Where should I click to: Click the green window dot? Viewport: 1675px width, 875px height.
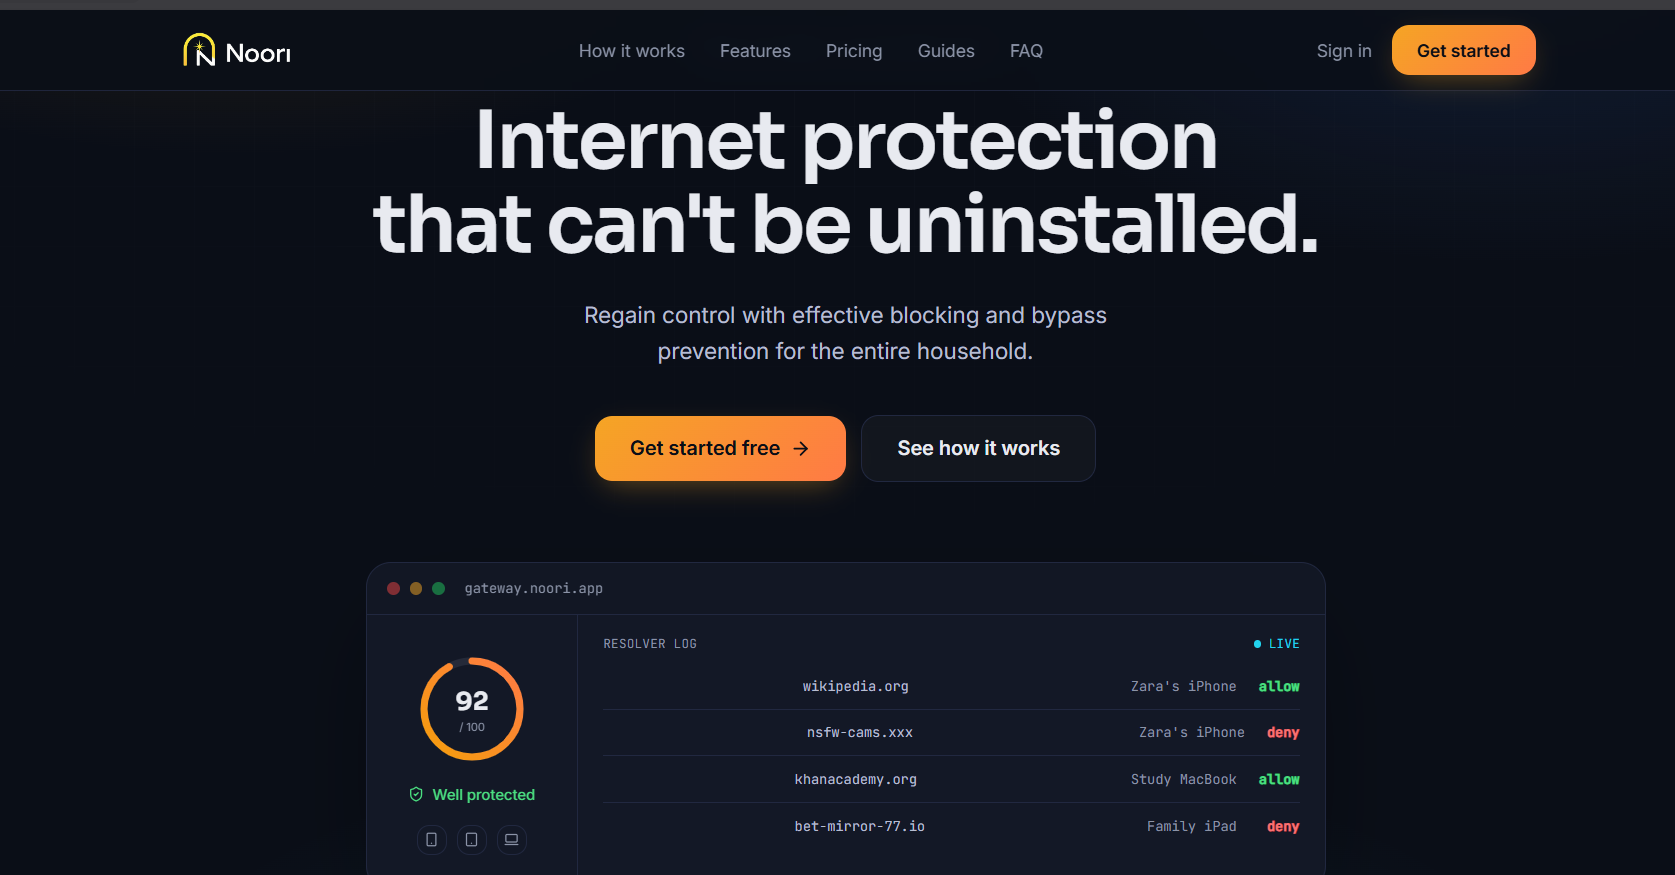point(438,588)
